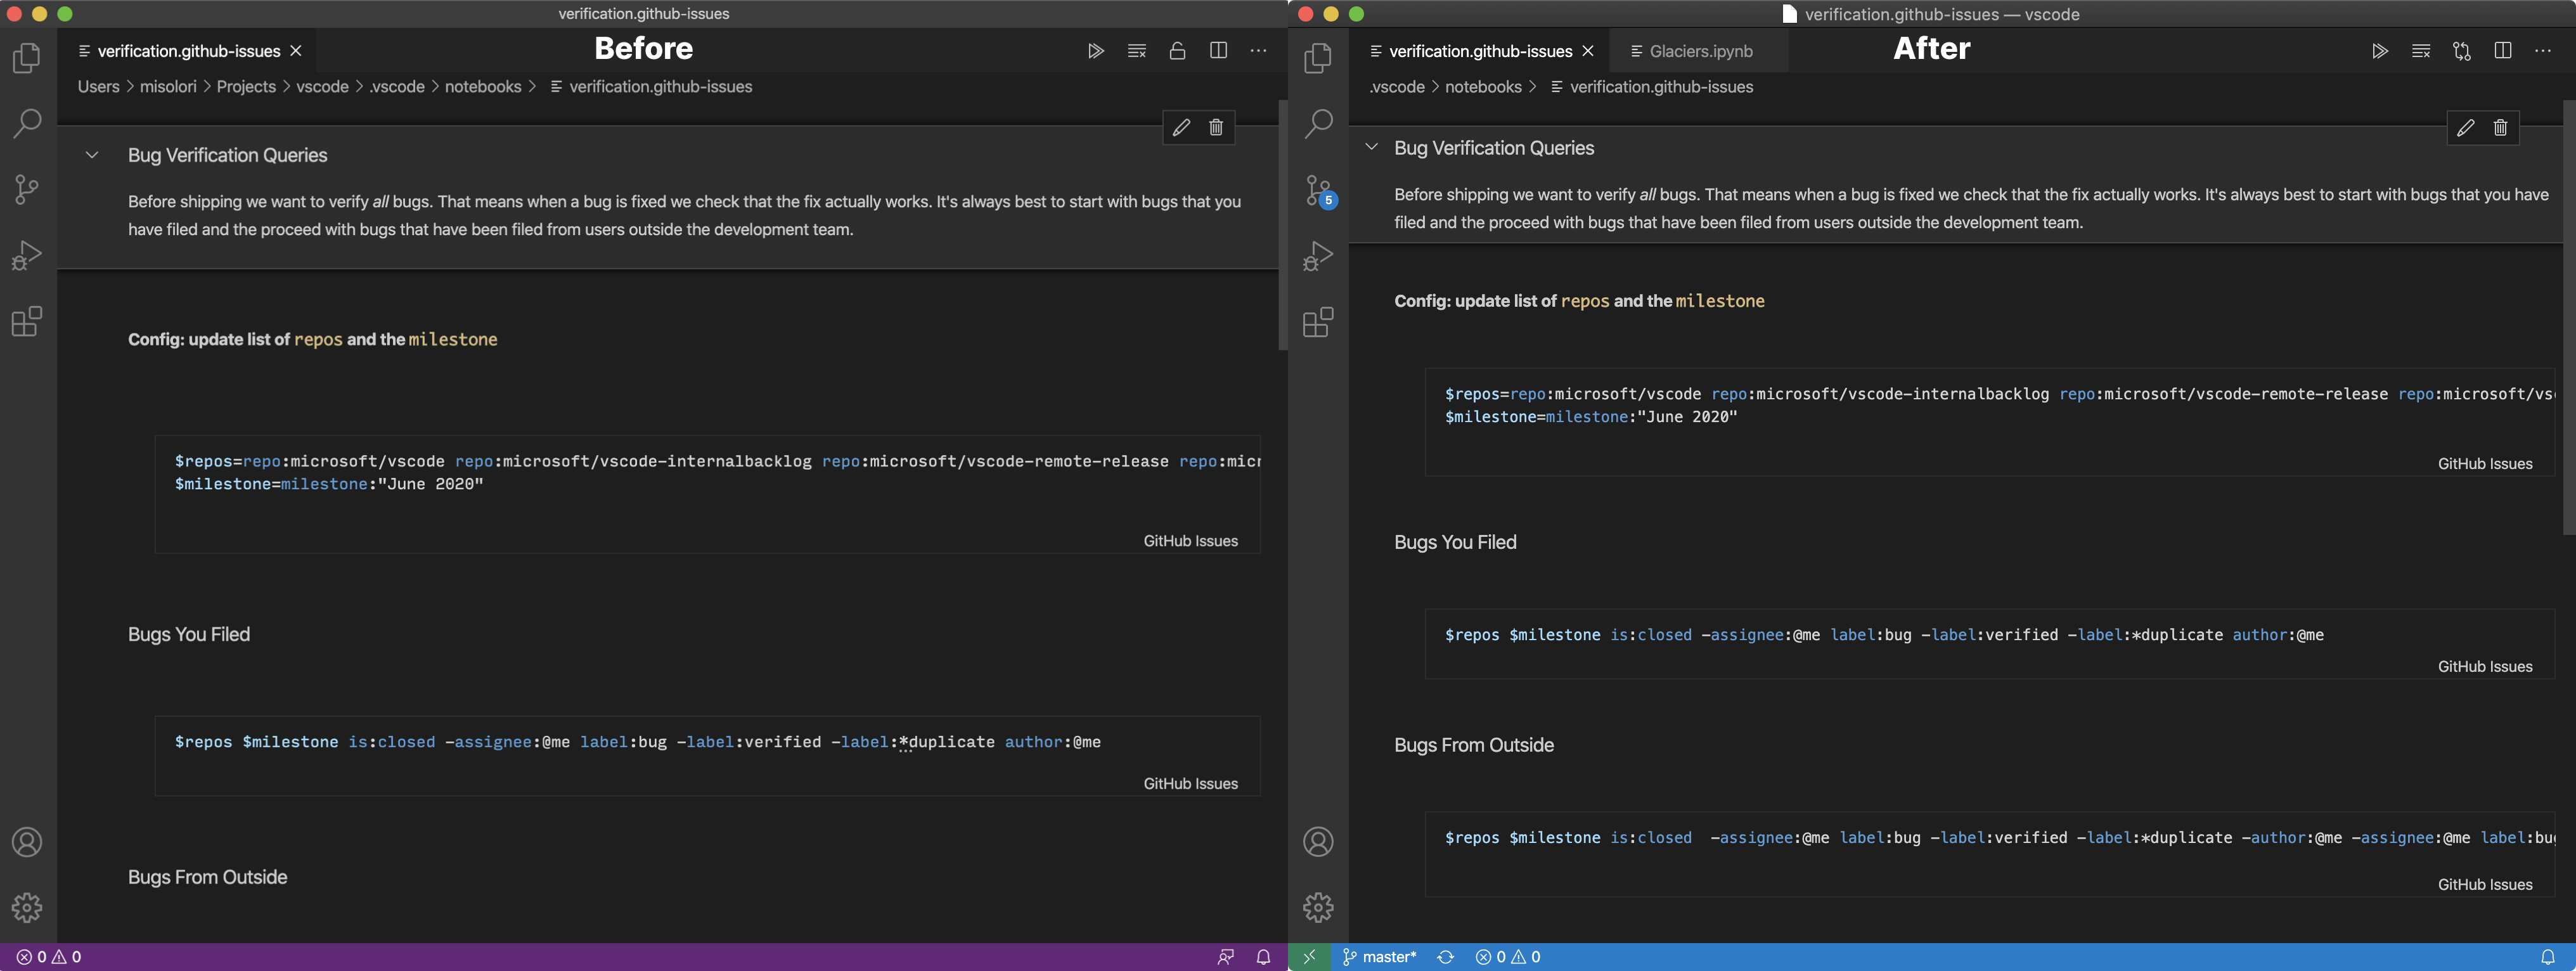The width and height of the screenshot is (2576, 971).
Task: Toggle the notebook lock icon
Action: (x=1177, y=50)
